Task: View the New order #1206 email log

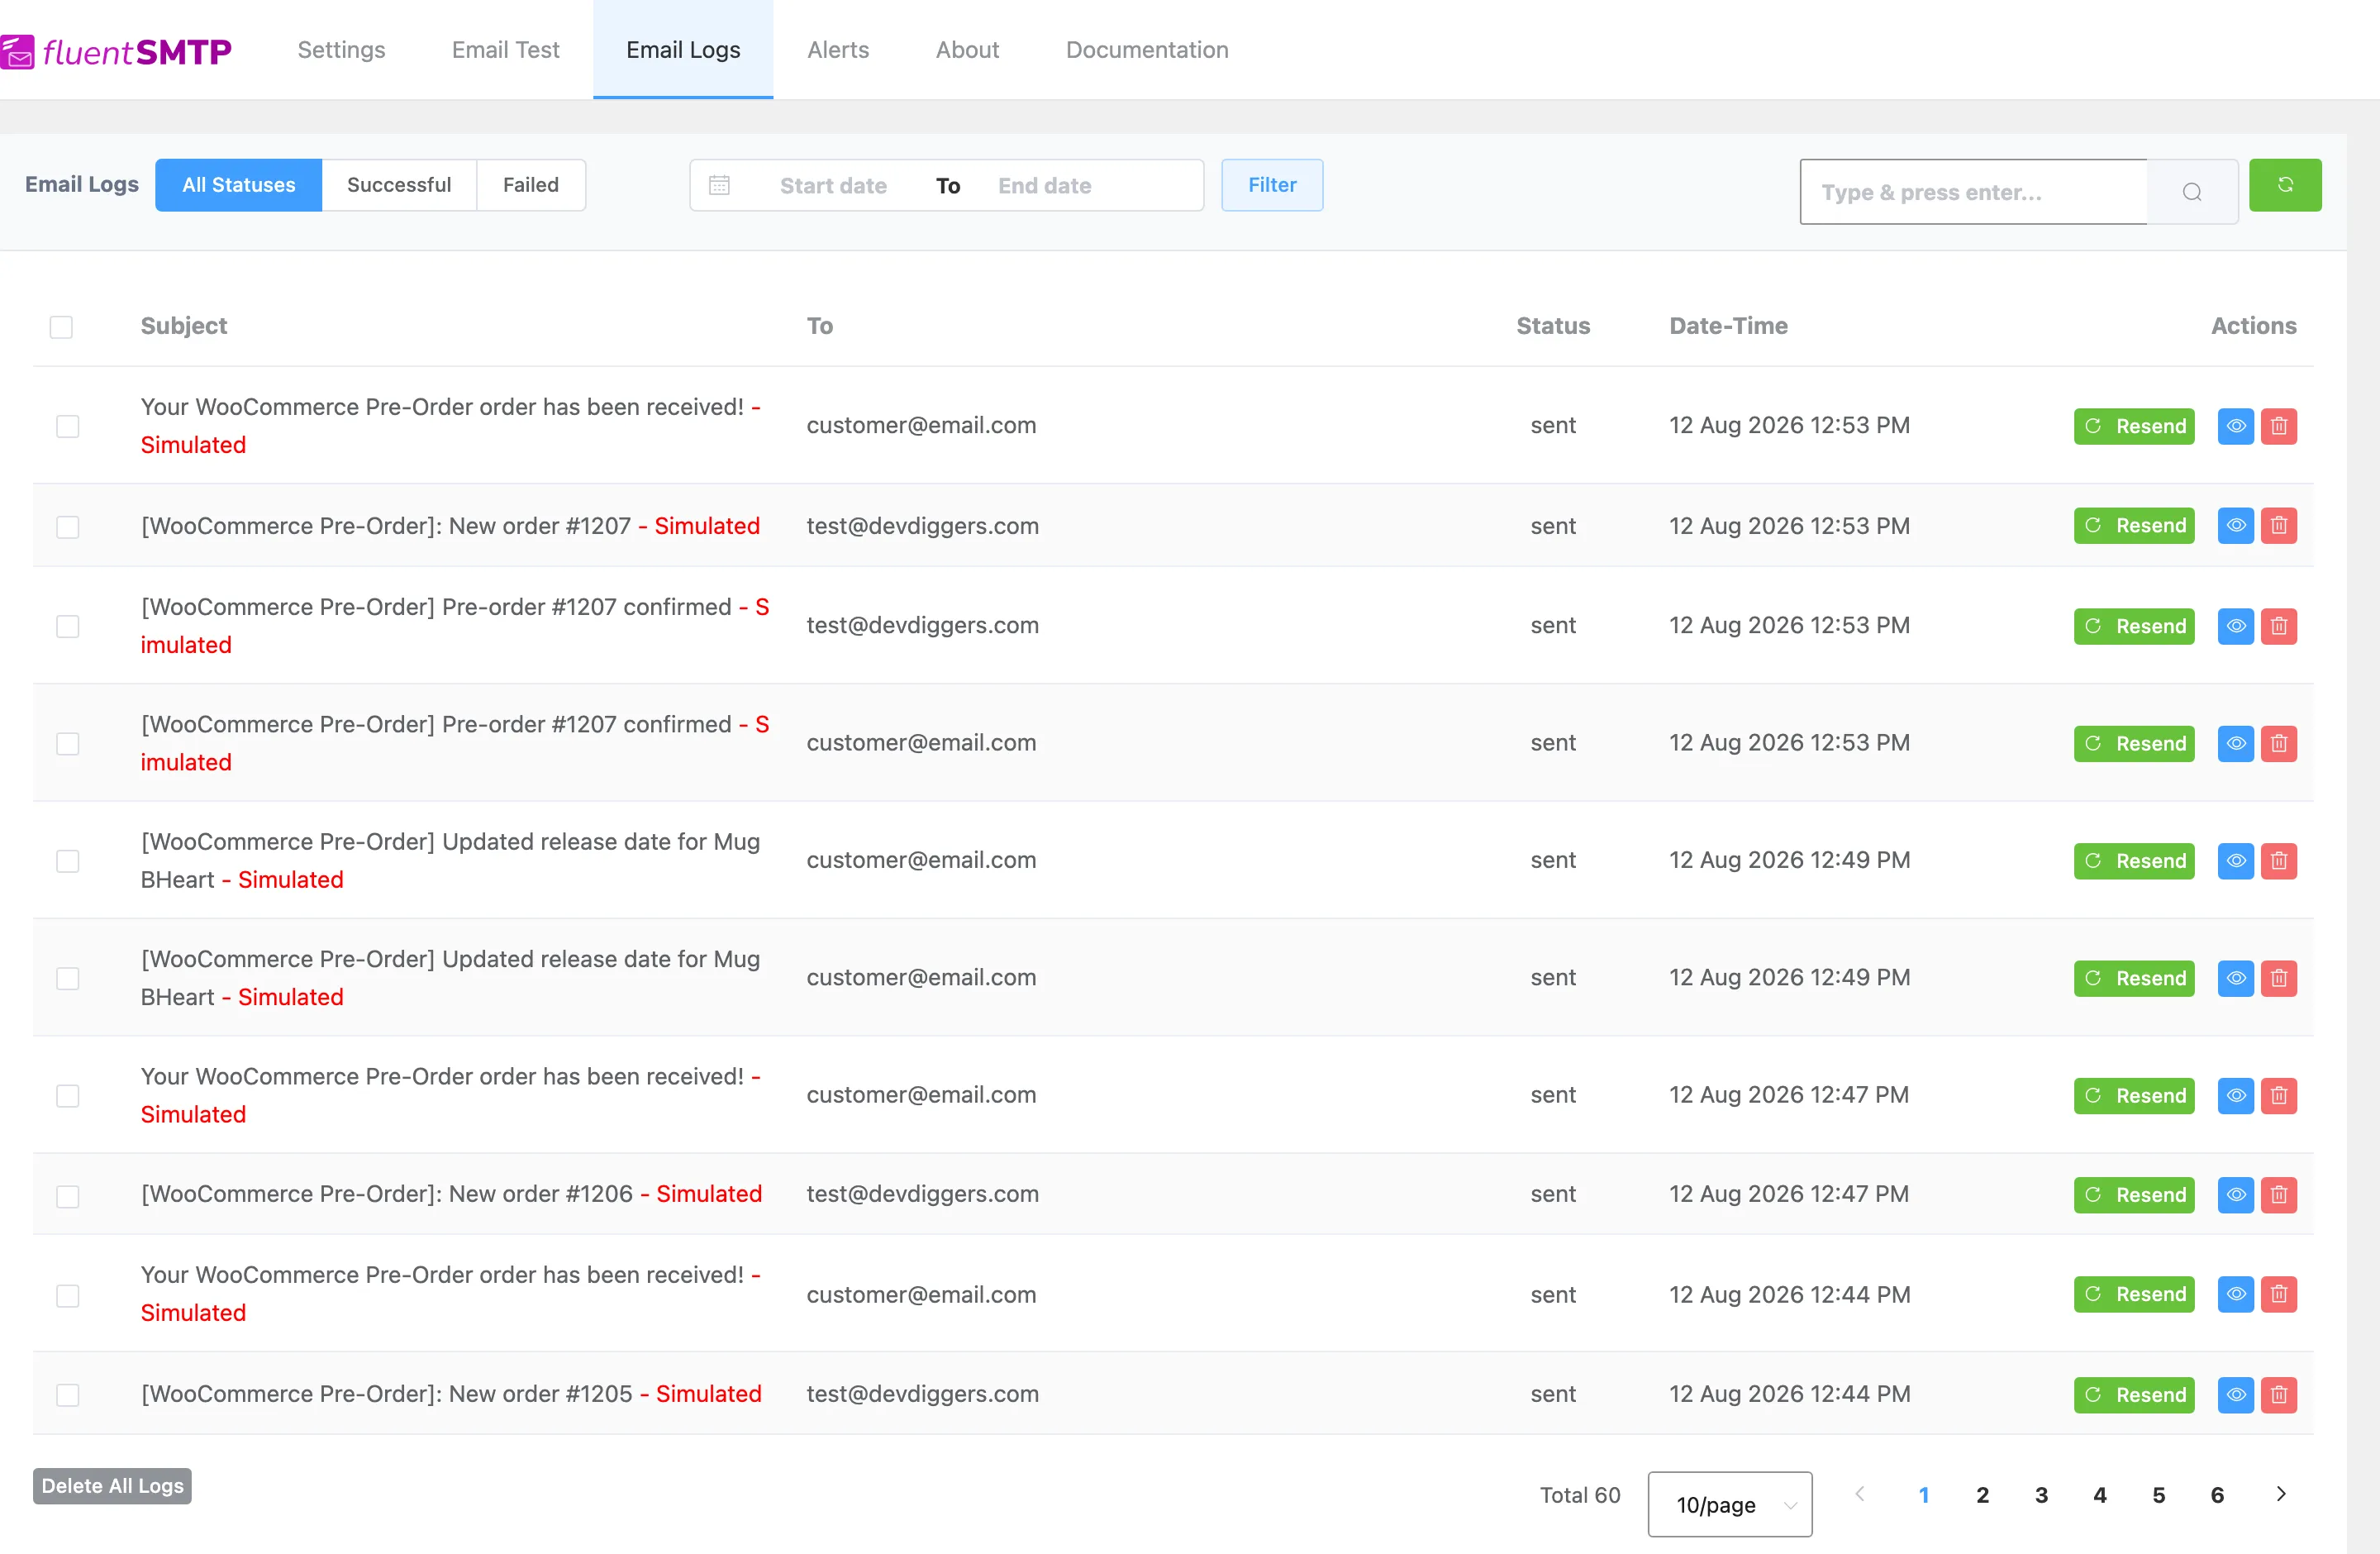Action: [x=2236, y=1194]
